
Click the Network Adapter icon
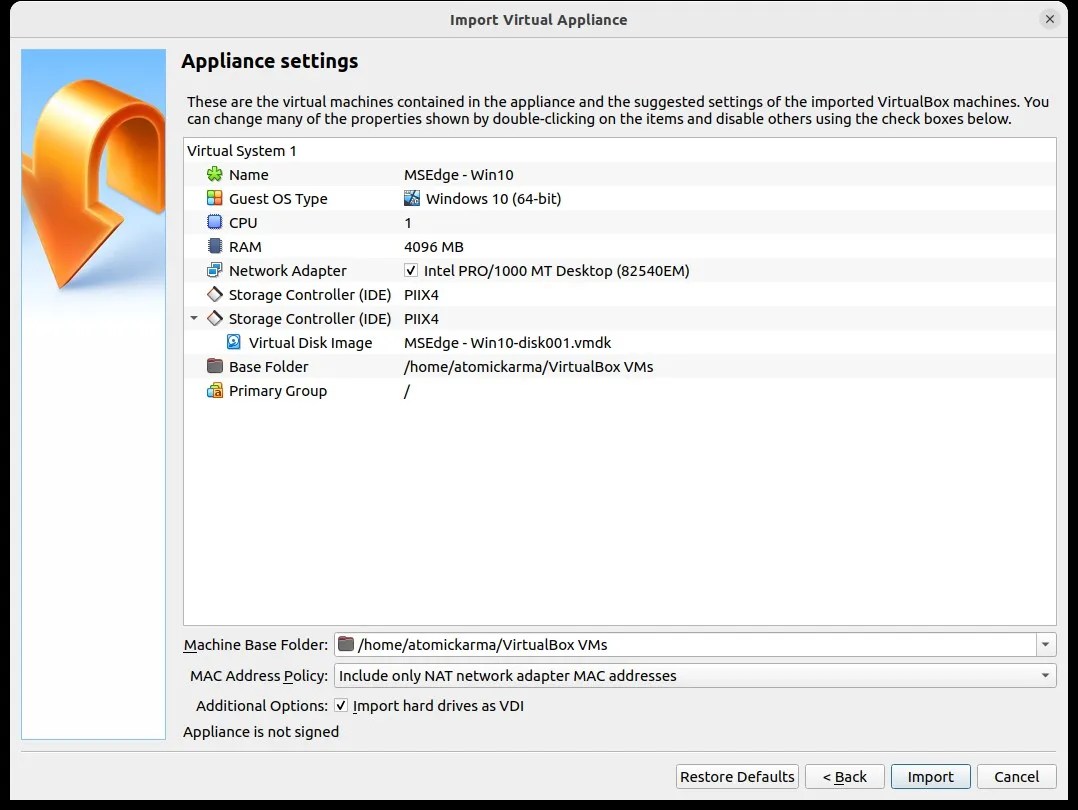pyautogui.click(x=215, y=270)
